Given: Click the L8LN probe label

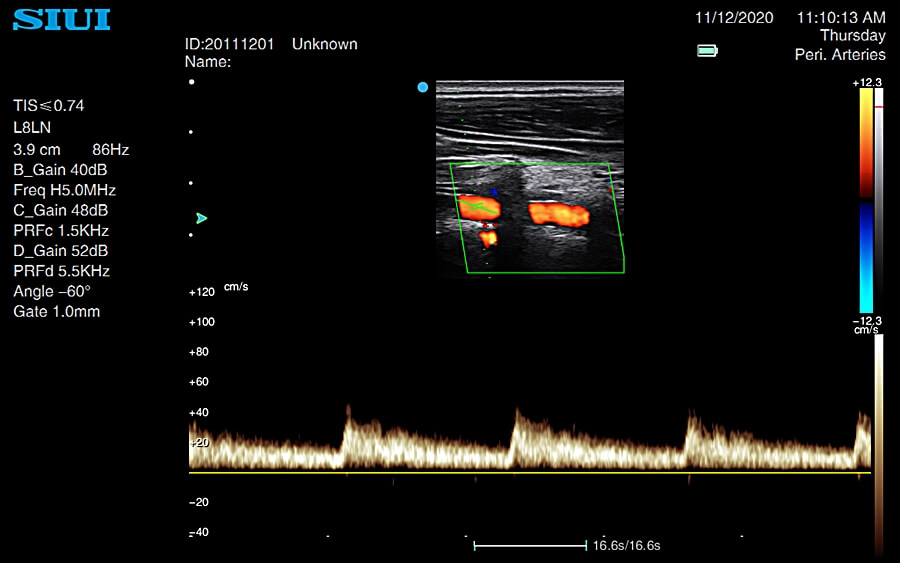Looking at the screenshot, I should 31,128.
